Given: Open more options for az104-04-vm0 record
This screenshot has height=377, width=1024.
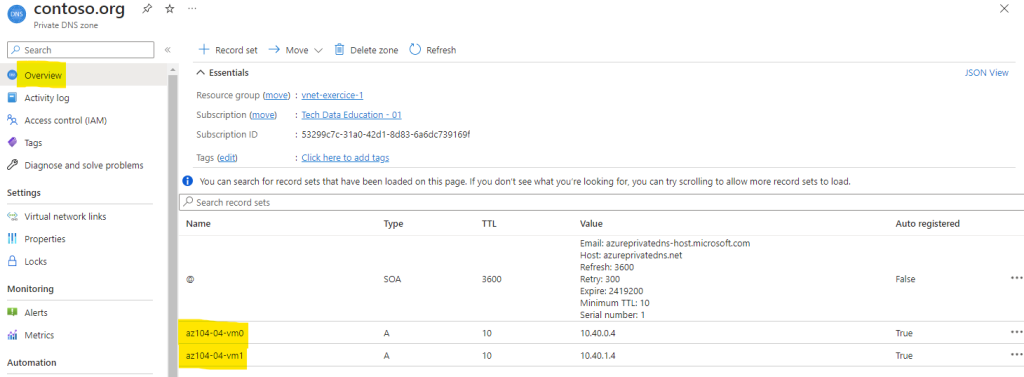Looking at the screenshot, I should (x=1016, y=333).
